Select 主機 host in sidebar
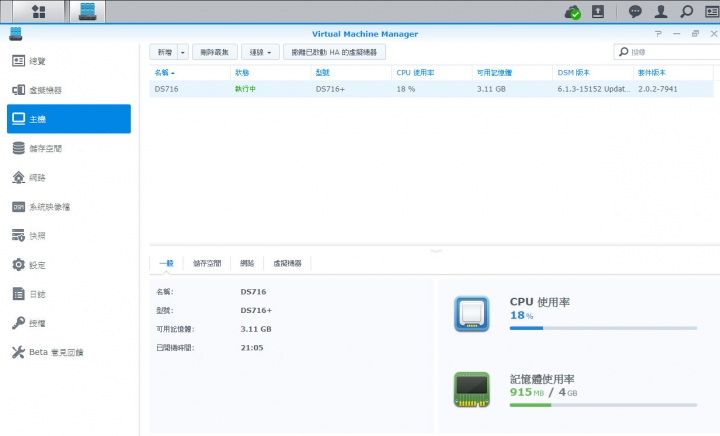This screenshot has height=436, width=720. (x=69, y=119)
